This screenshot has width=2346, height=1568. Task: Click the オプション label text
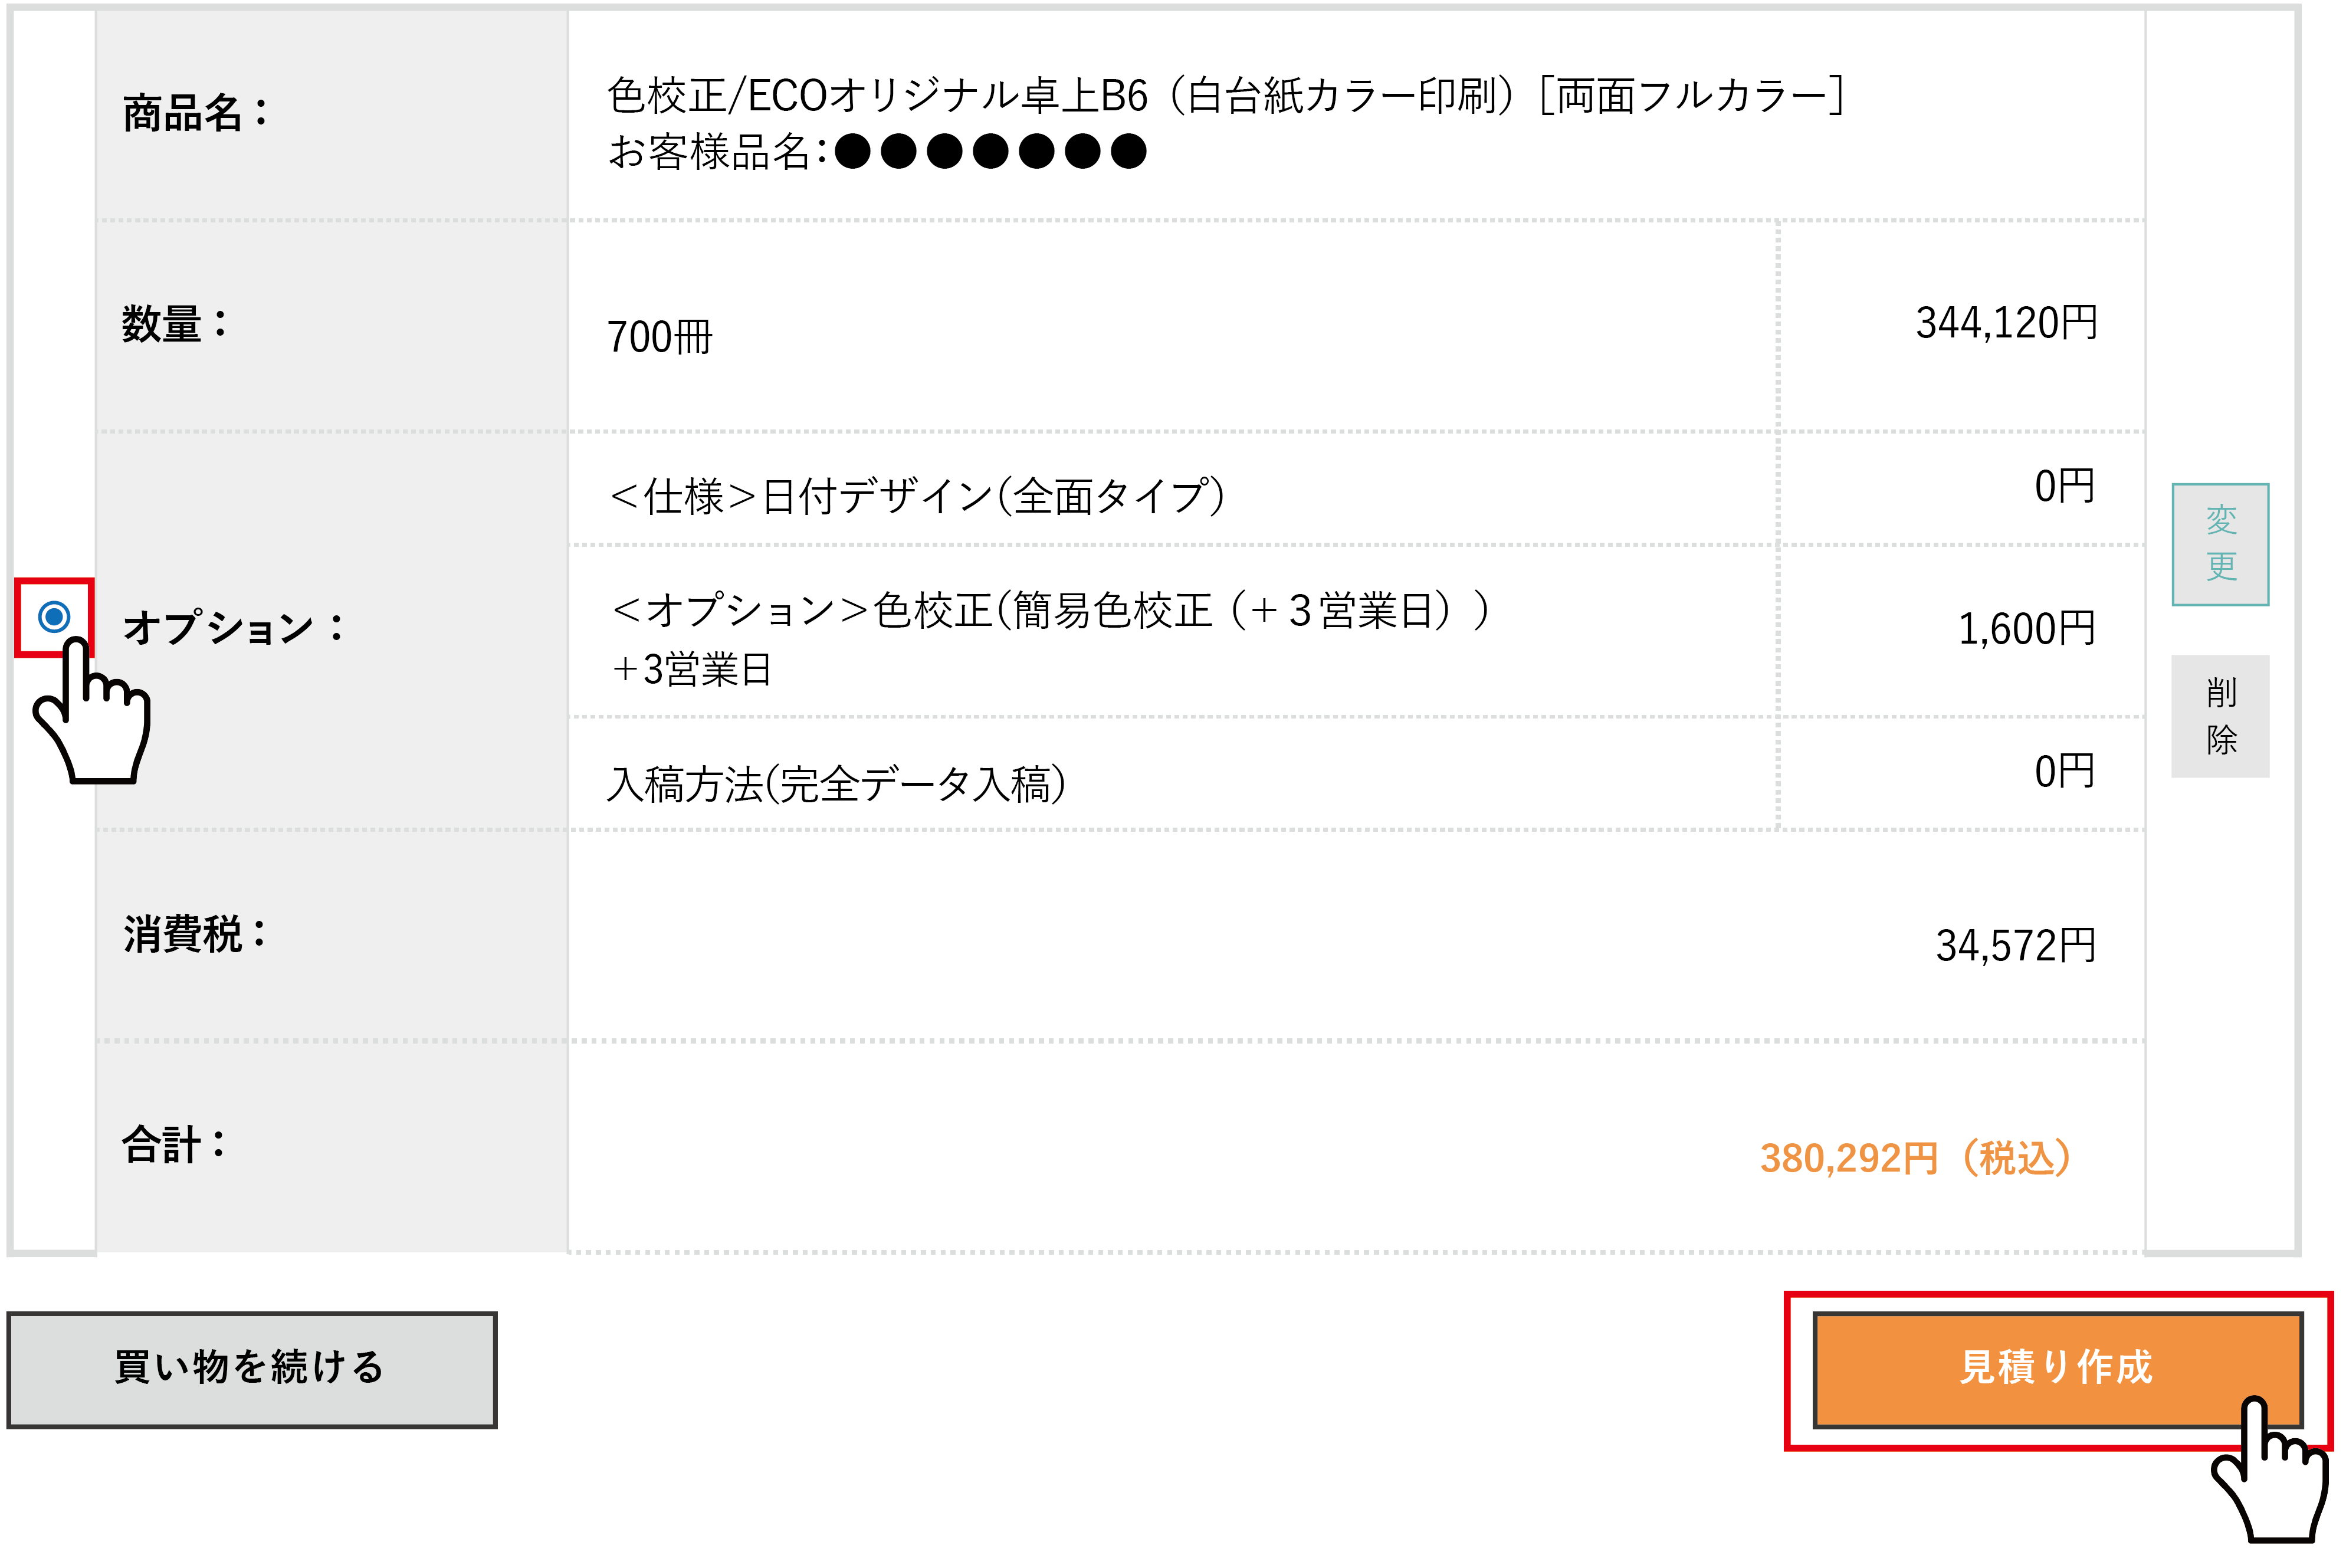click(x=233, y=628)
